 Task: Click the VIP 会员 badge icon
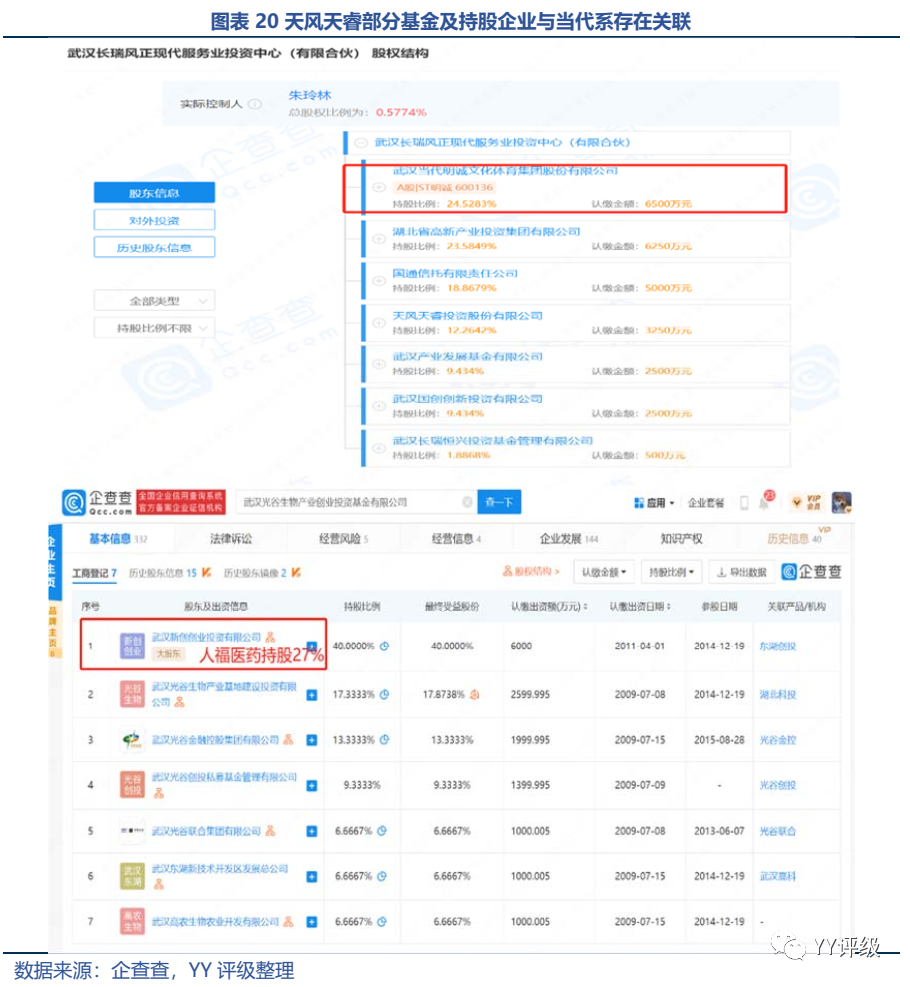(806, 502)
